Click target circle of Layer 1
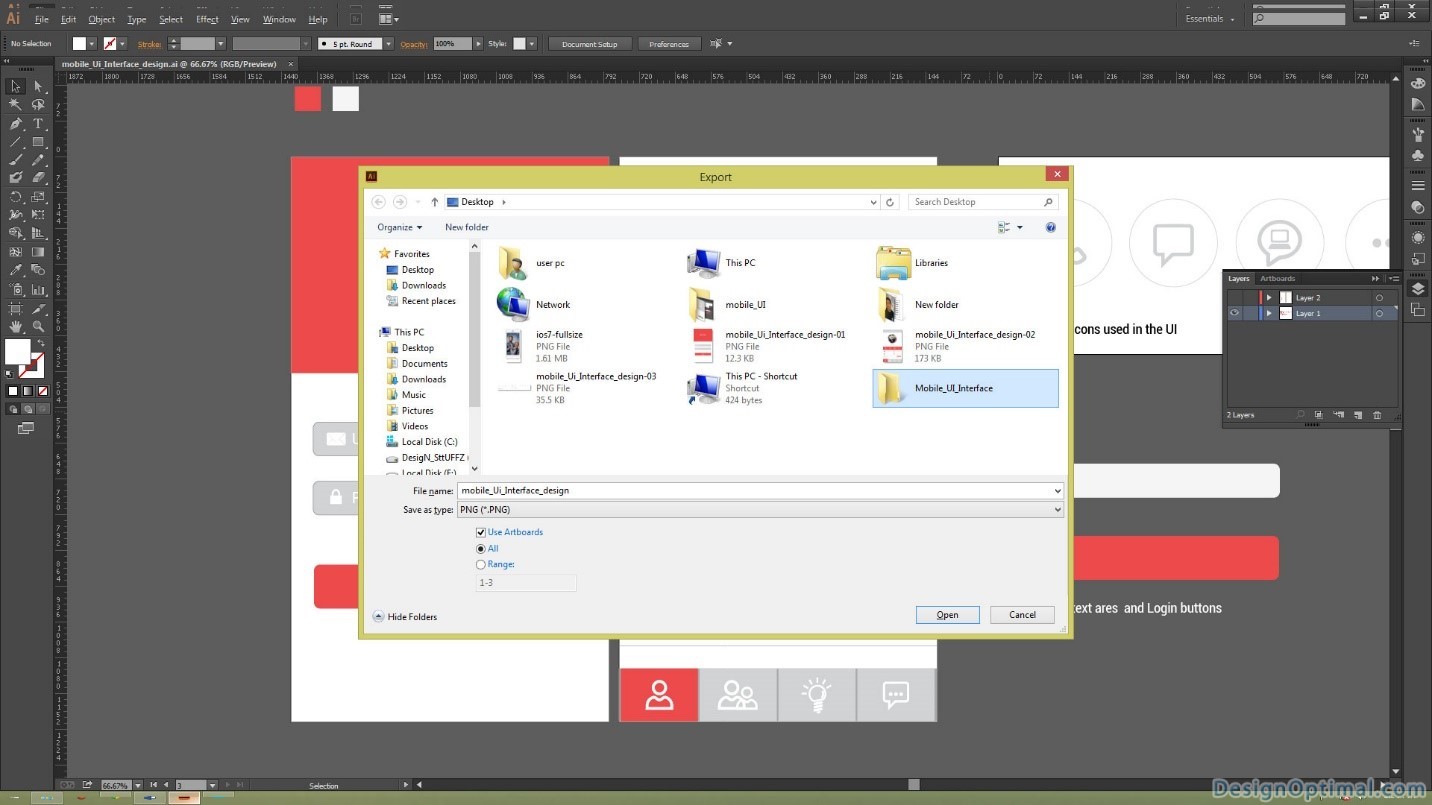Viewport: 1432px width, 805px height. coord(1379,314)
